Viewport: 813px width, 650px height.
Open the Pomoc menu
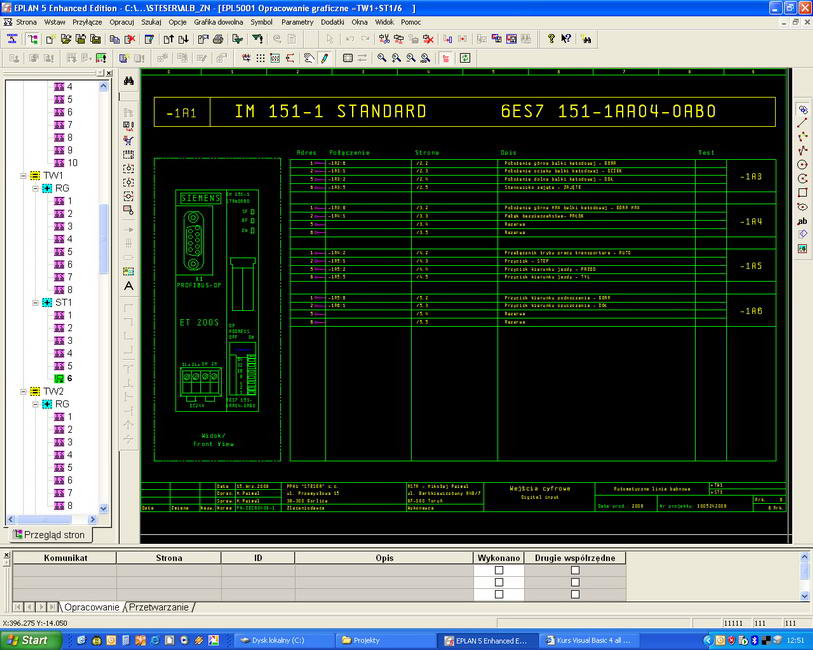pyautogui.click(x=411, y=22)
